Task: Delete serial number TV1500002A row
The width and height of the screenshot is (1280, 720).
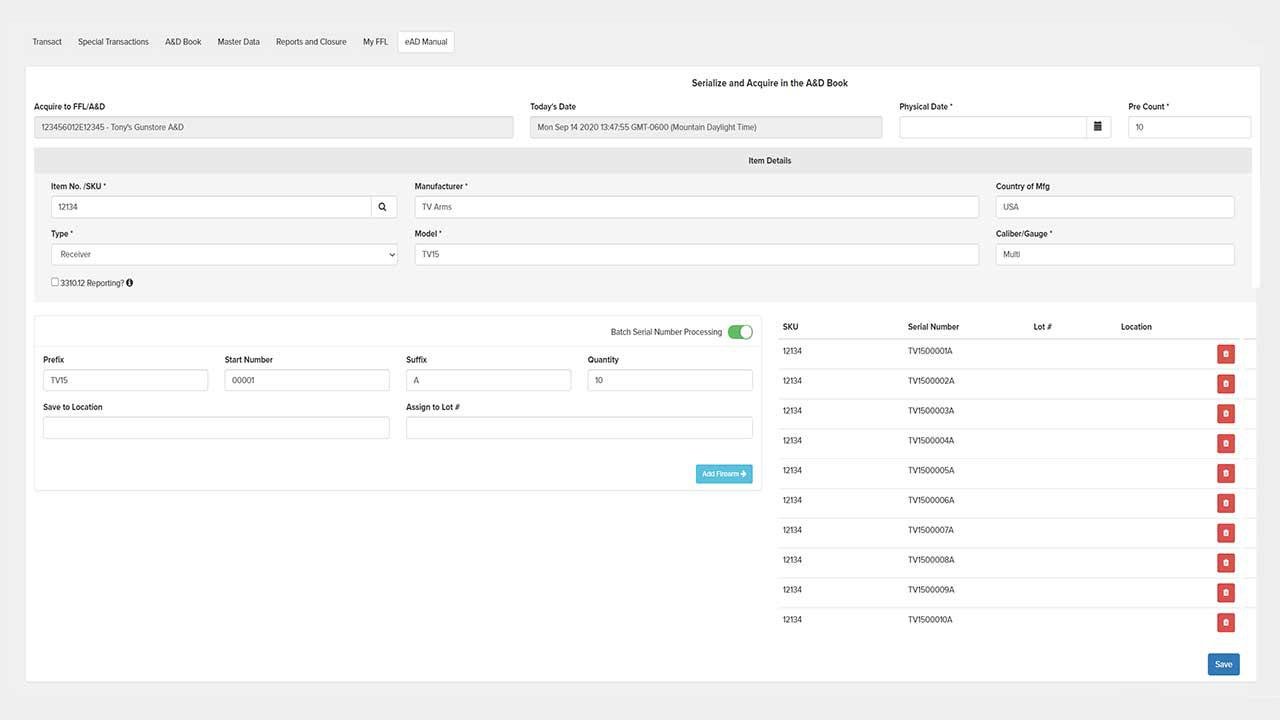Action: point(1226,384)
